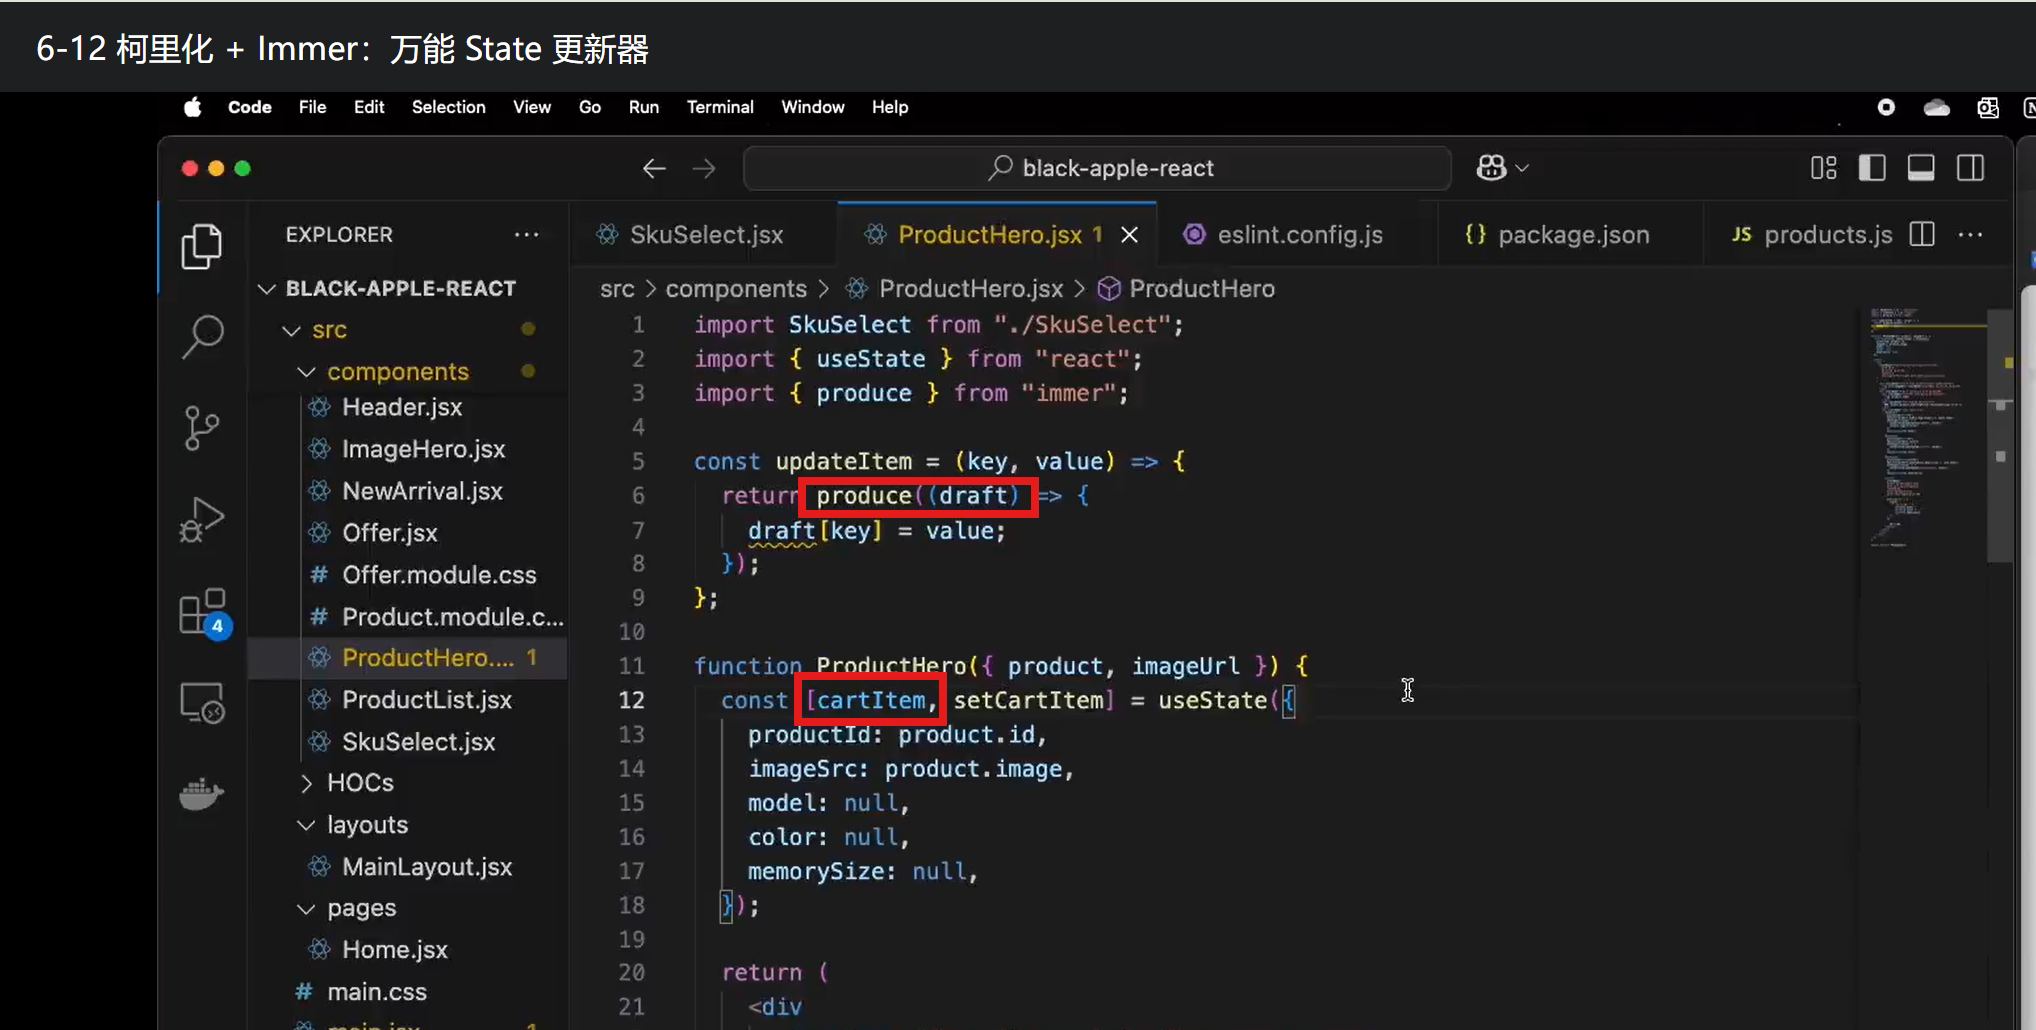The image size is (2036, 1030).
Task: Click the updateItem identifier on line 5
Action: (x=844, y=461)
